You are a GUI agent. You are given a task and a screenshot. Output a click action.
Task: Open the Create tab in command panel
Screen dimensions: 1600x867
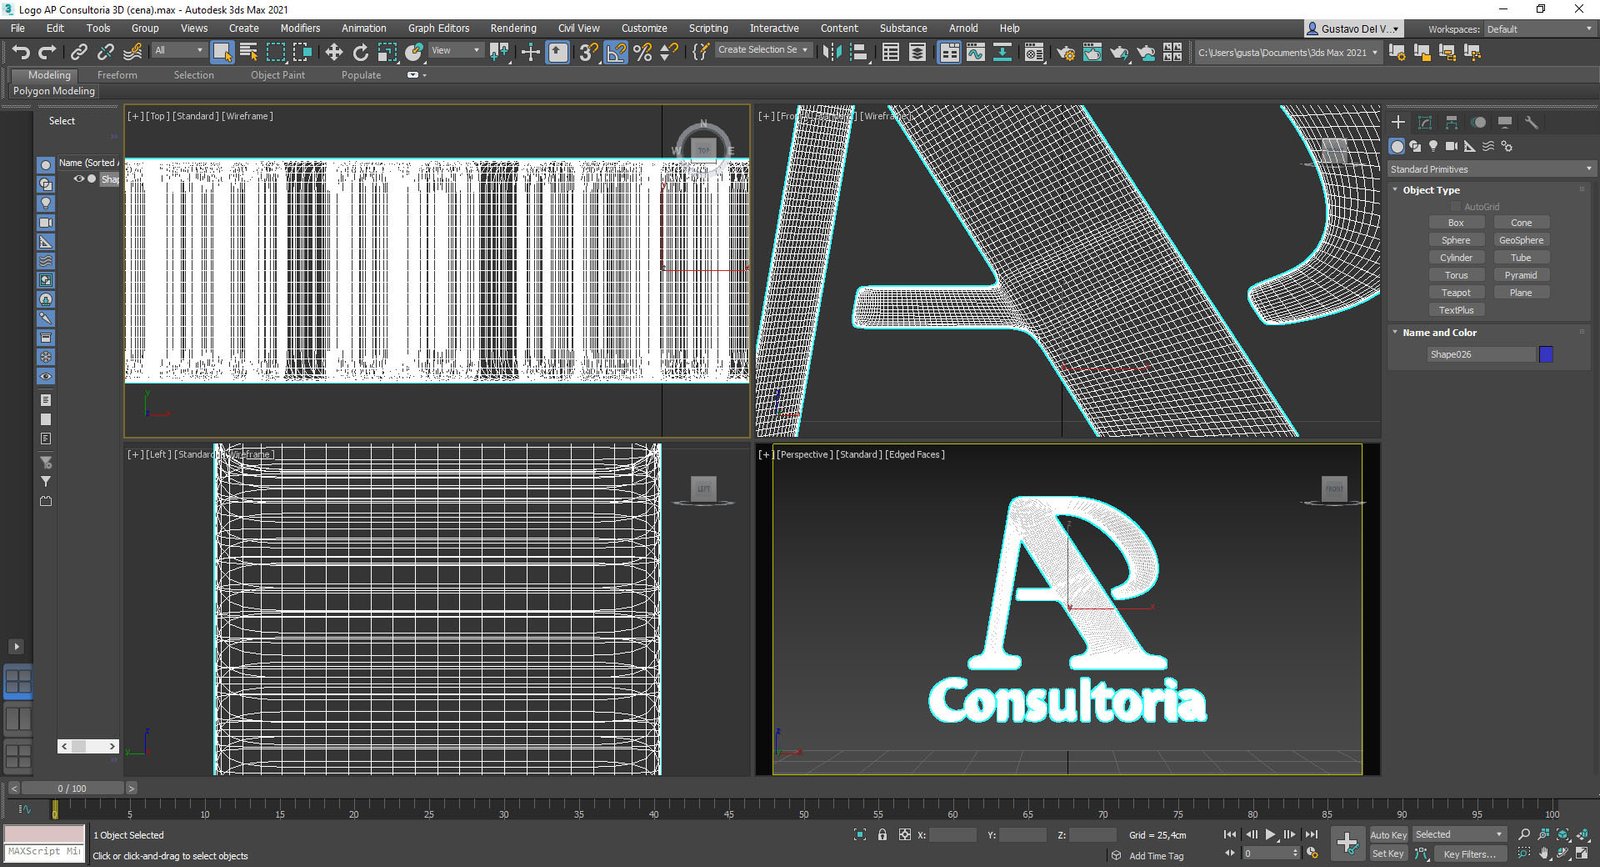[x=1398, y=122]
